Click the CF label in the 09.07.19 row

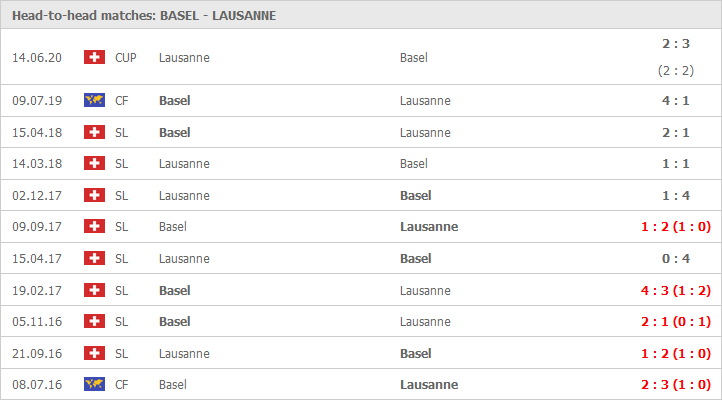[x=122, y=100]
